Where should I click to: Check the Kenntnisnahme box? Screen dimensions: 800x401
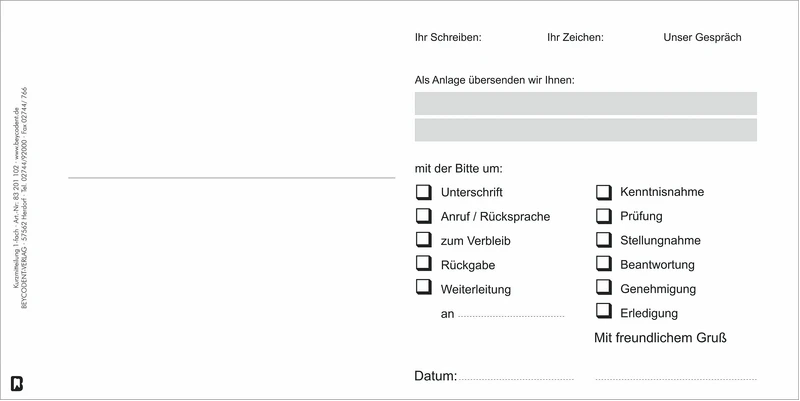tap(603, 191)
